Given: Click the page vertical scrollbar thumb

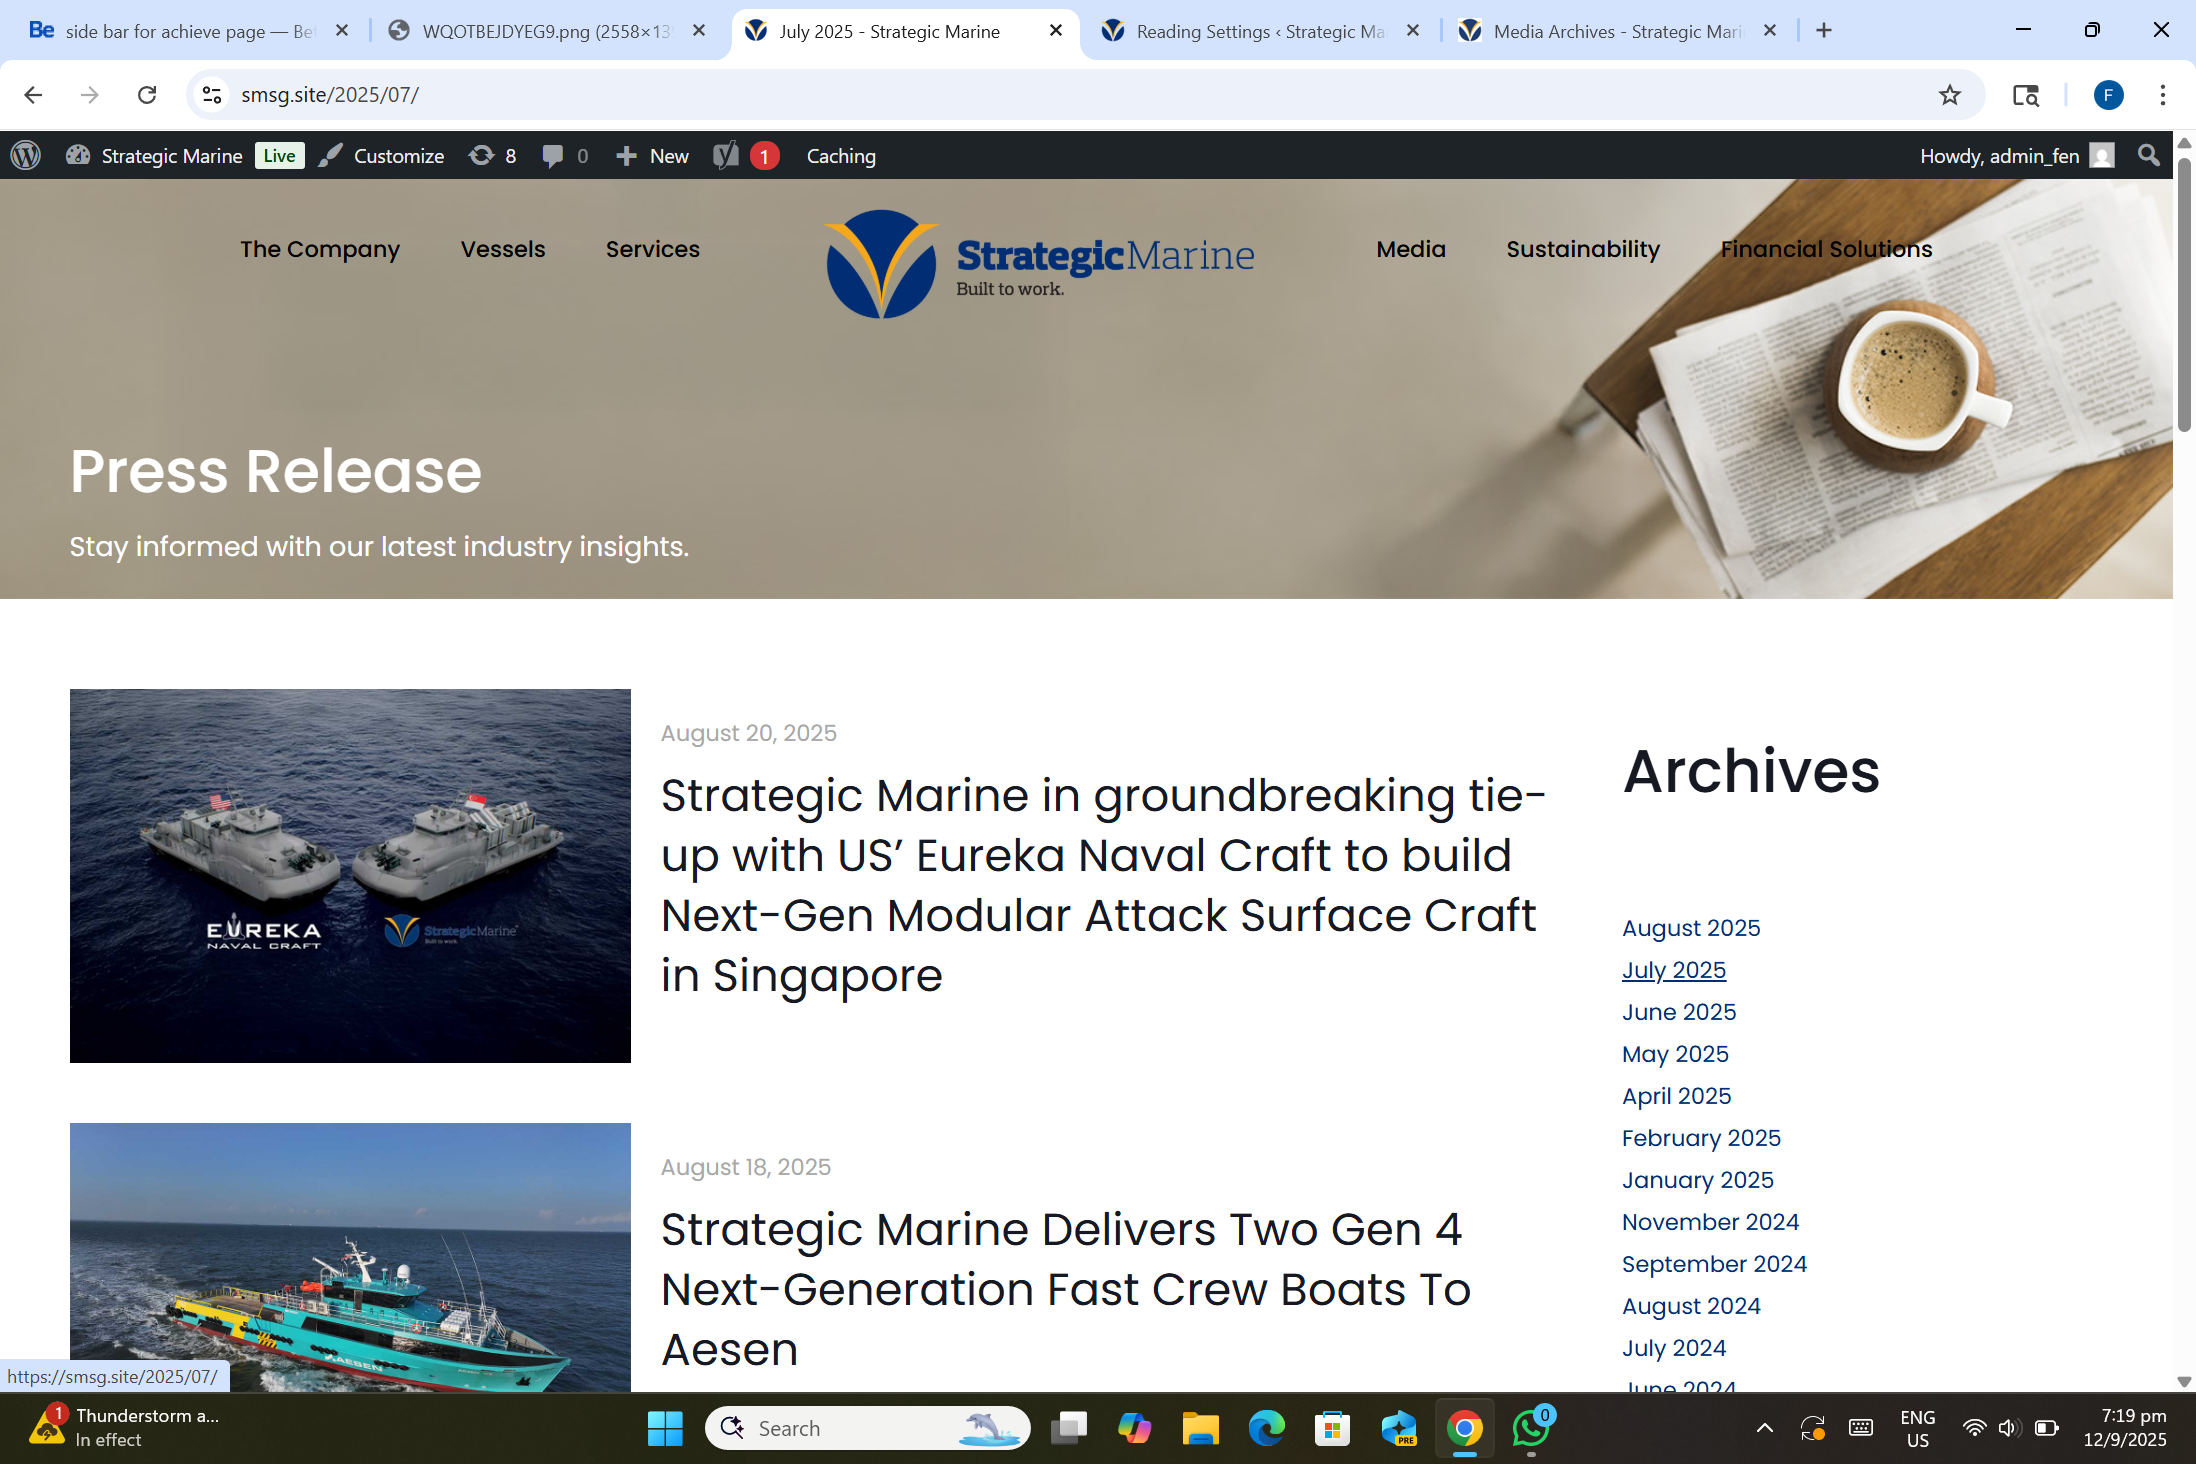Looking at the screenshot, I should (x=2184, y=294).
